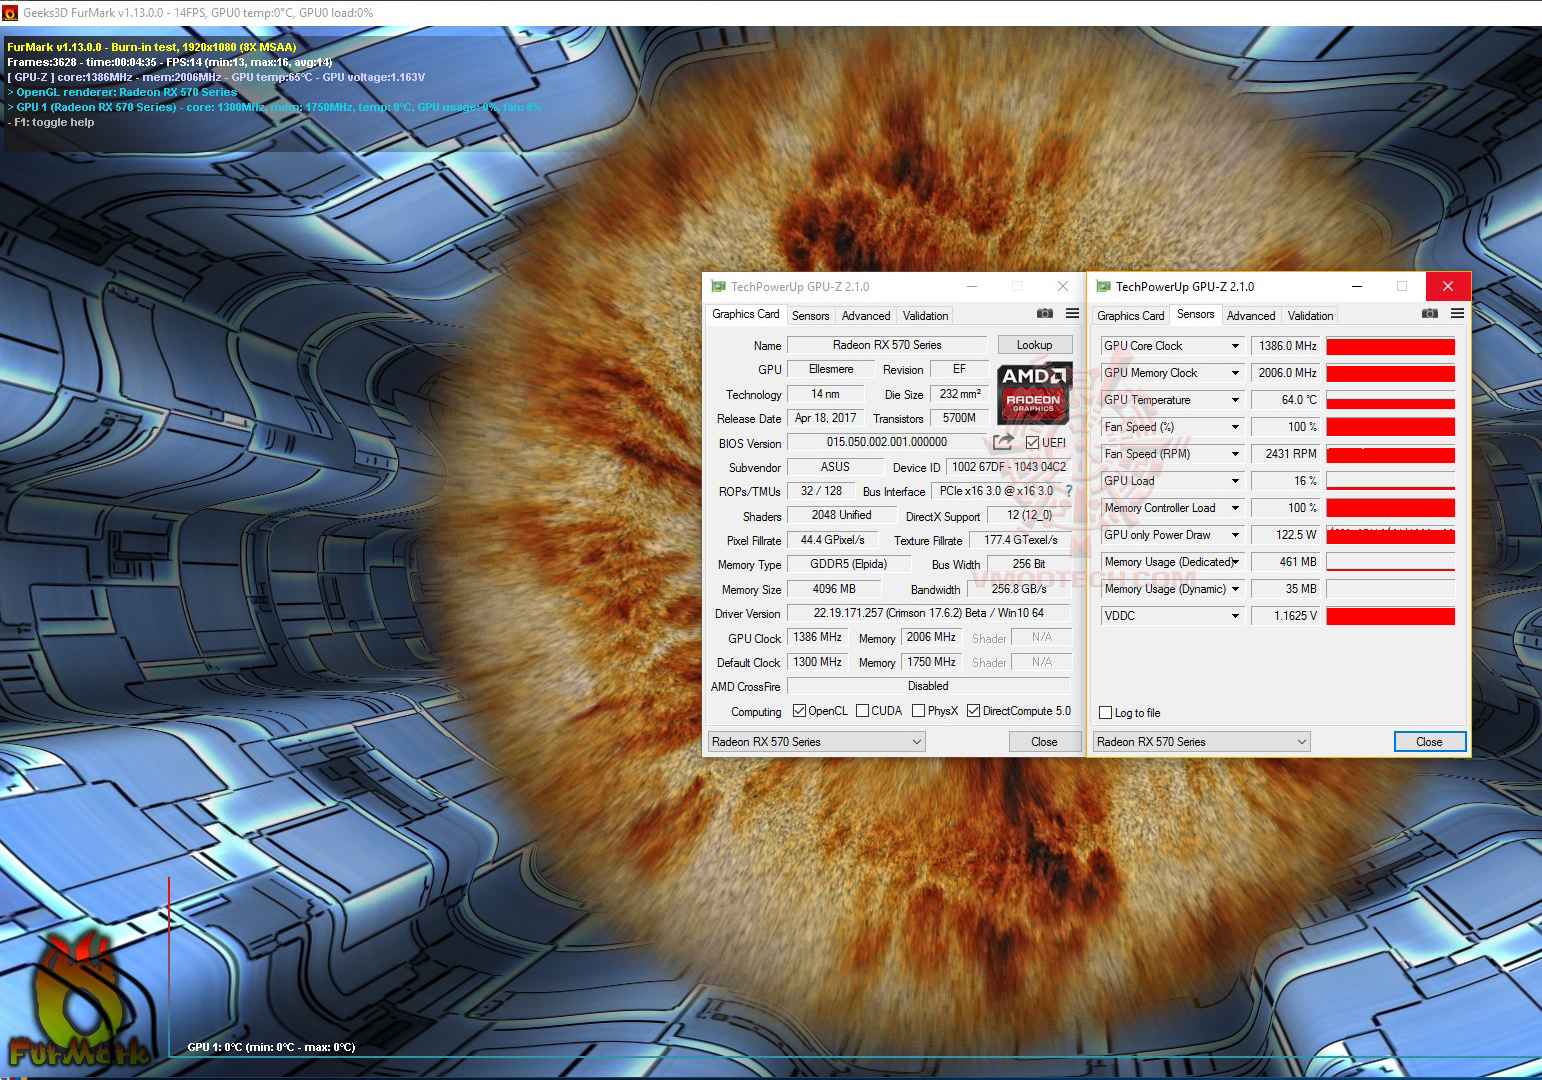Viewport: 1542px width, 1080px height.
Task: Expand the device selector in card-info GPU-Z window
Action: click(x=817, y=742)
